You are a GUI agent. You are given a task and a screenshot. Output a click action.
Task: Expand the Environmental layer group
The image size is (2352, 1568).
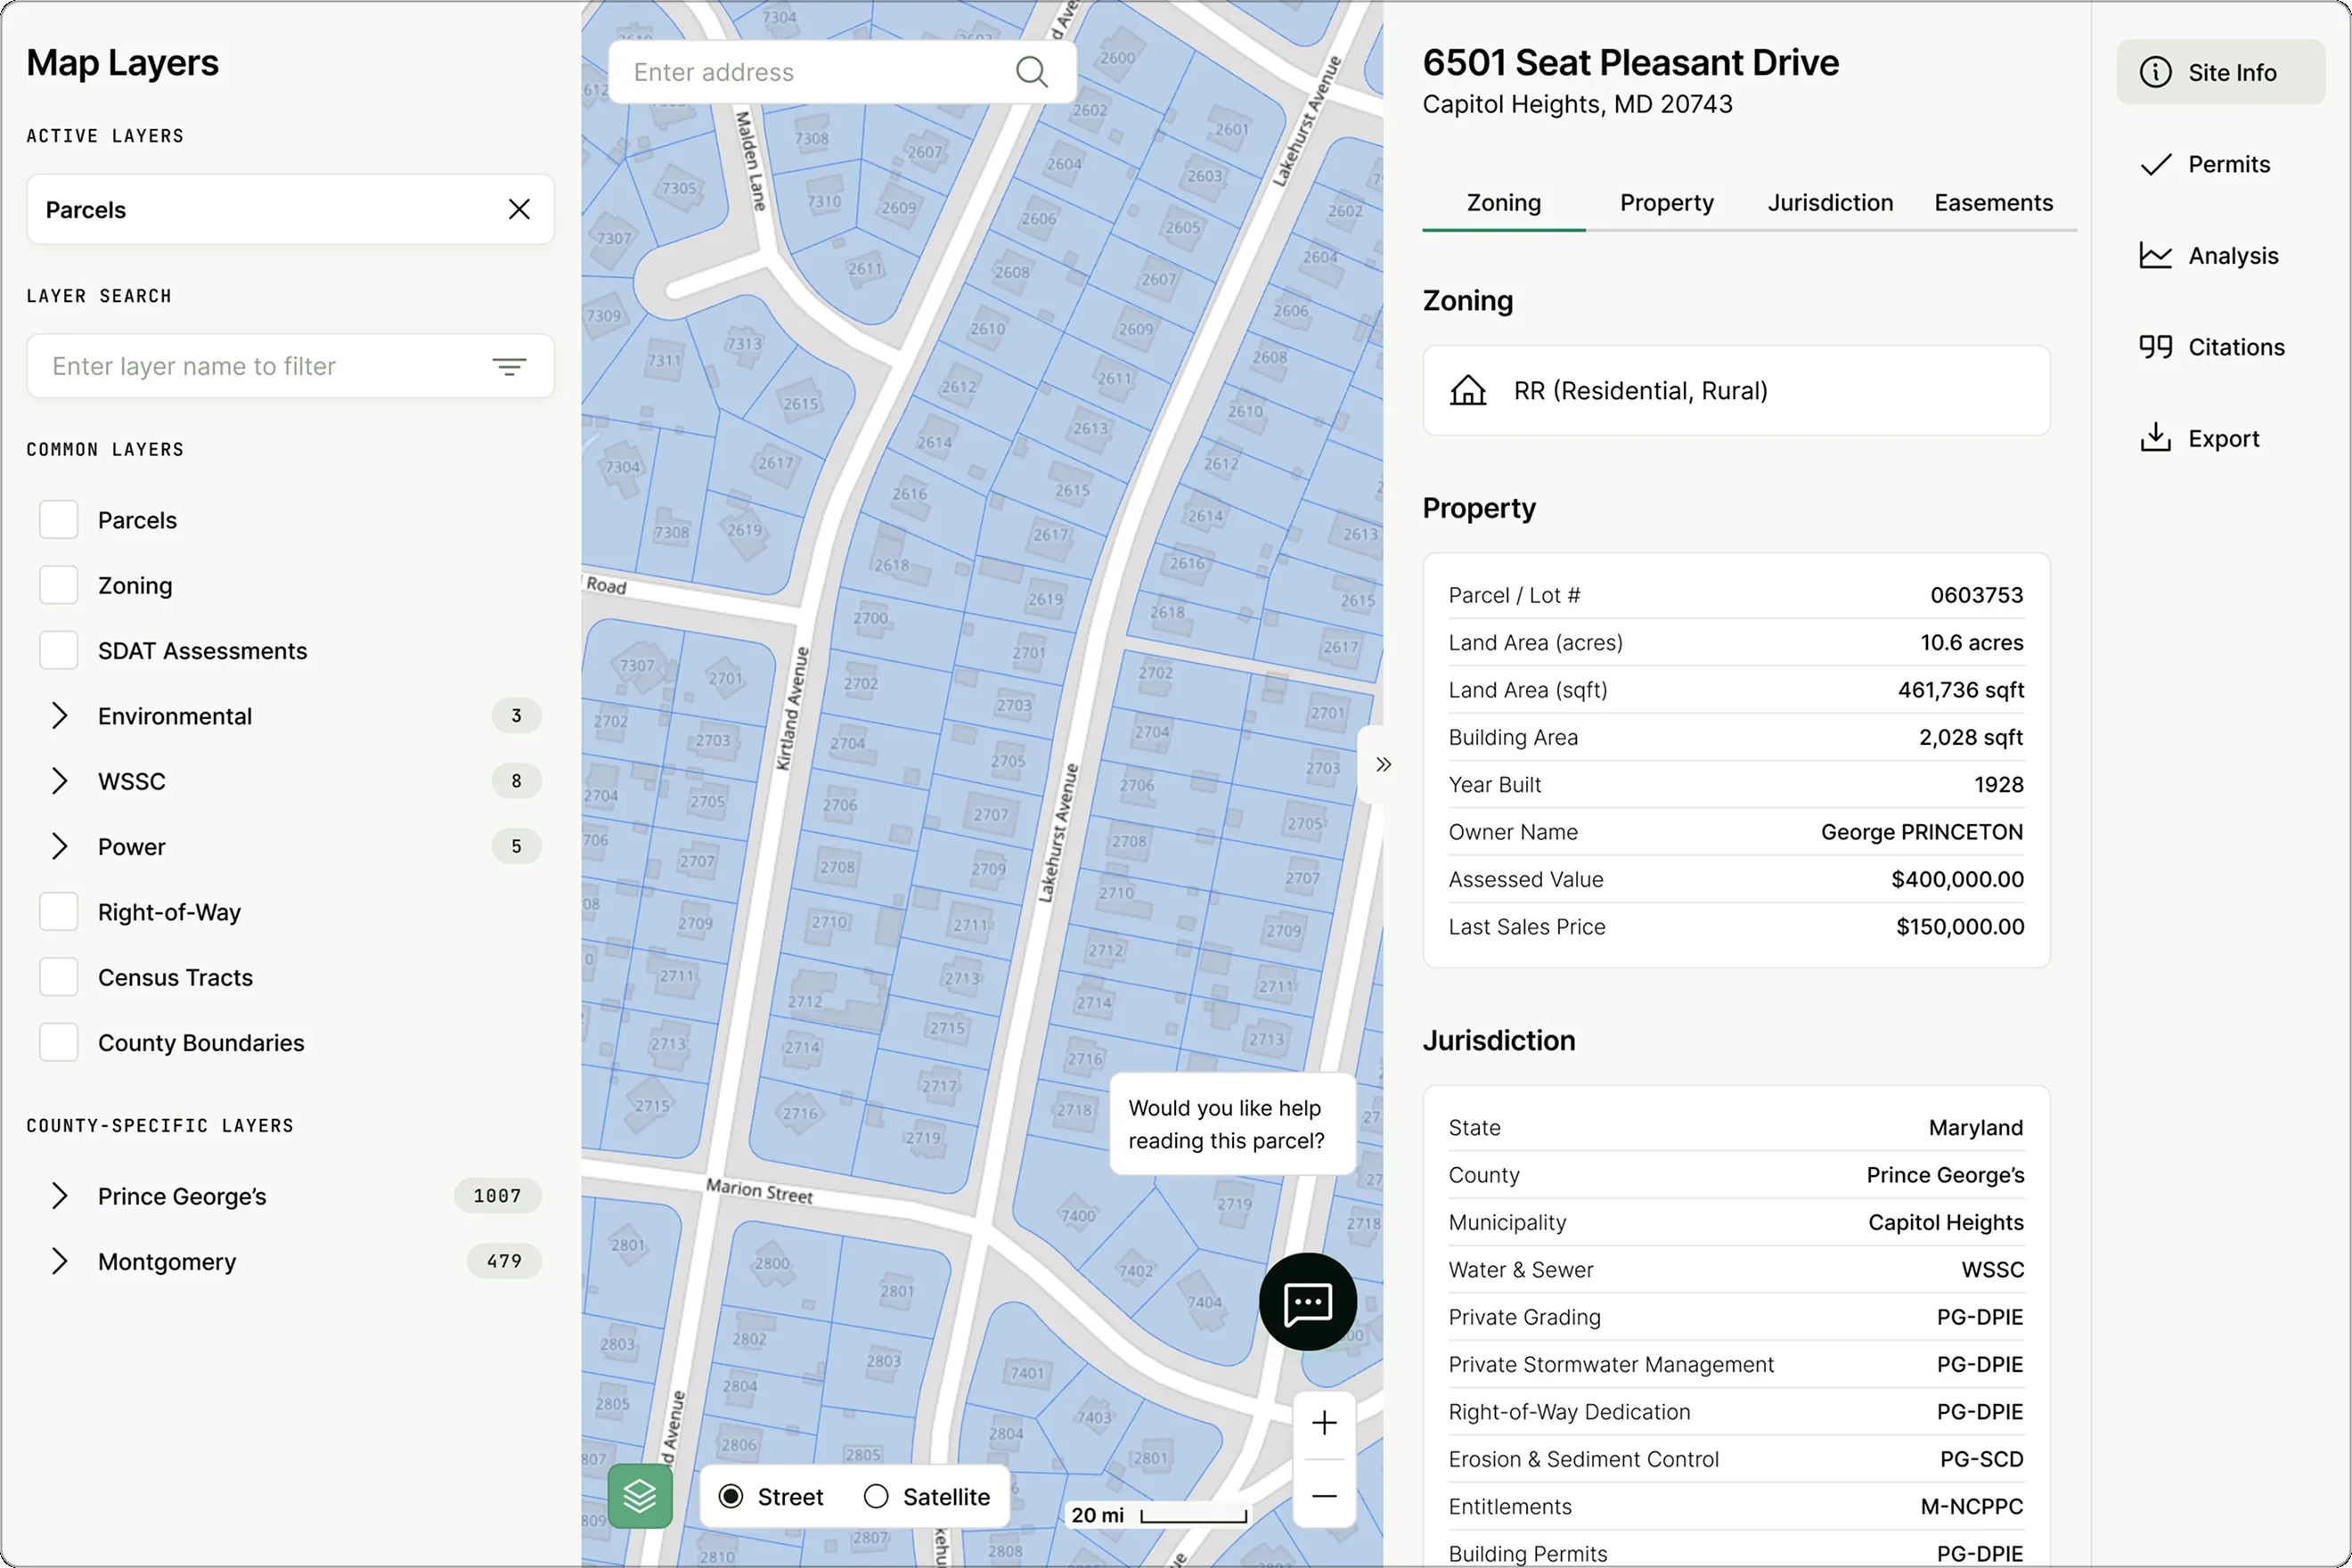pos(59,716)
